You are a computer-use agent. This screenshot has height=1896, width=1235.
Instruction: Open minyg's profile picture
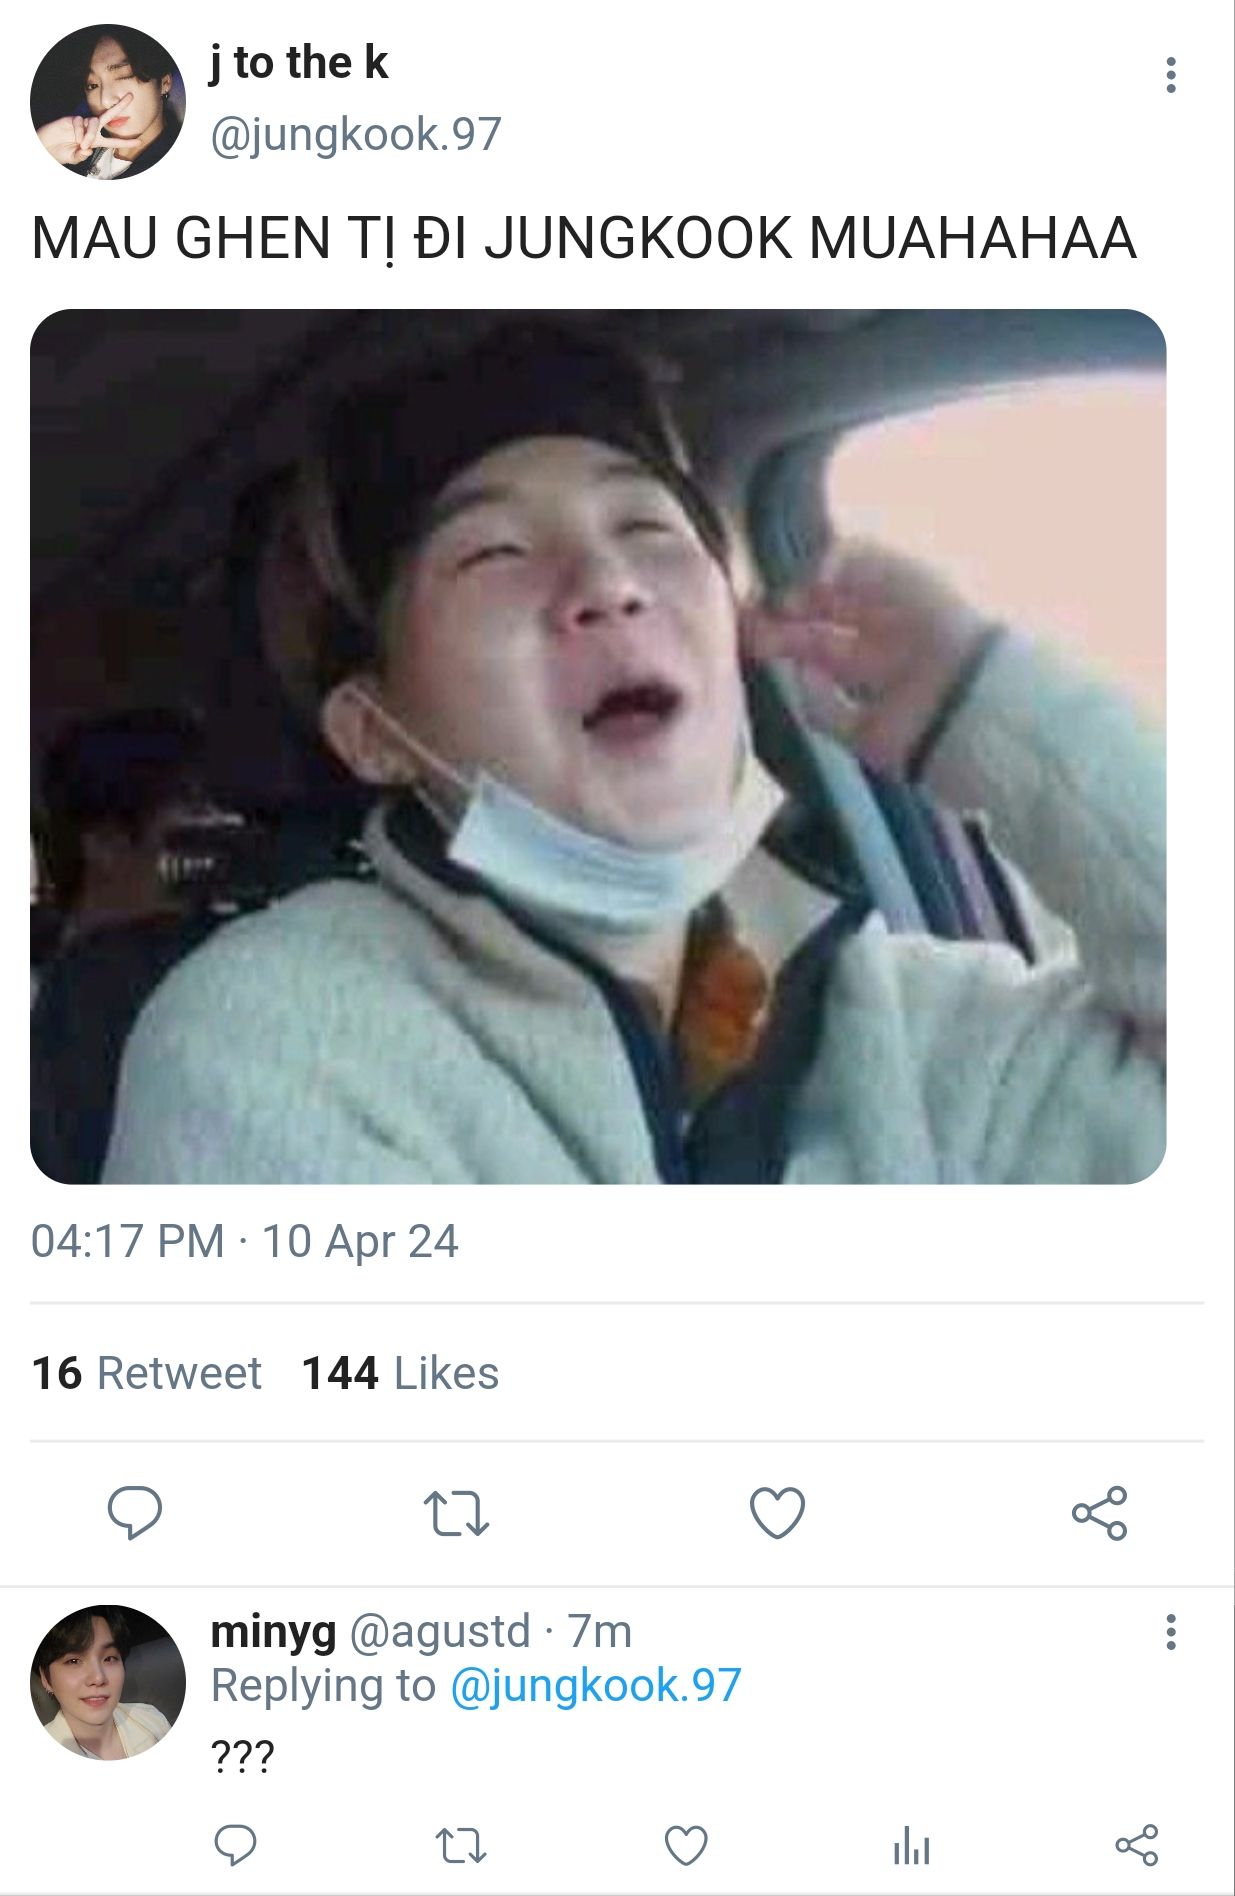tap(107, 1683)
